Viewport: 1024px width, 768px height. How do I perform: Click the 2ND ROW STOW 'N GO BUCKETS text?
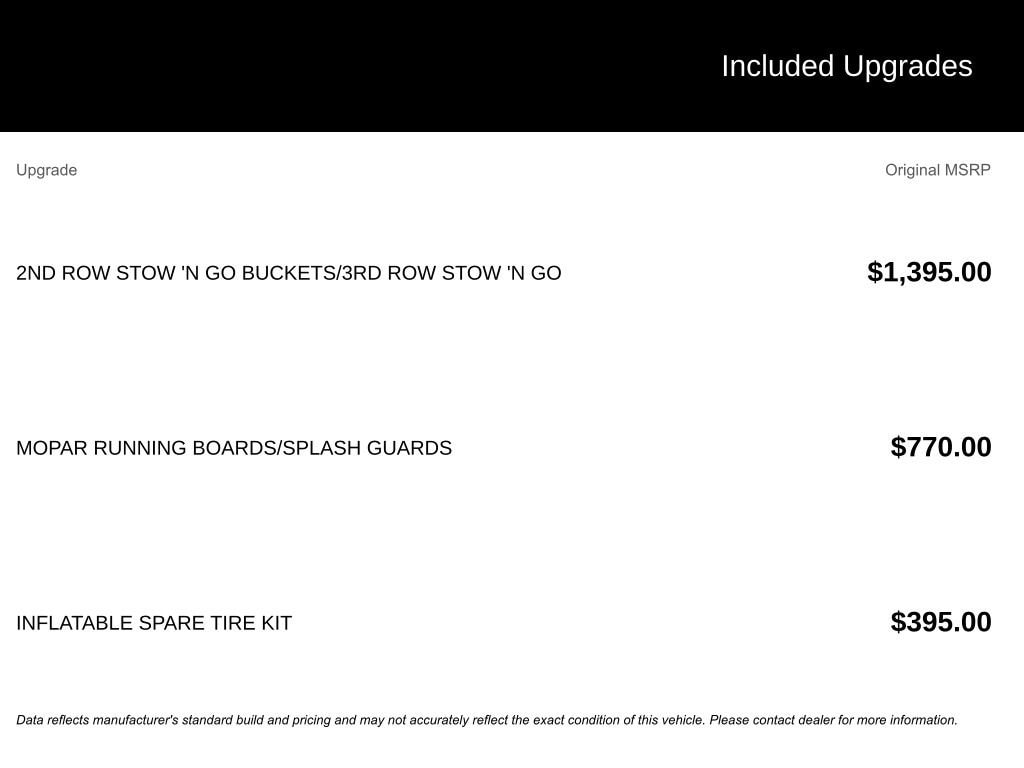(x=176, y=273)
